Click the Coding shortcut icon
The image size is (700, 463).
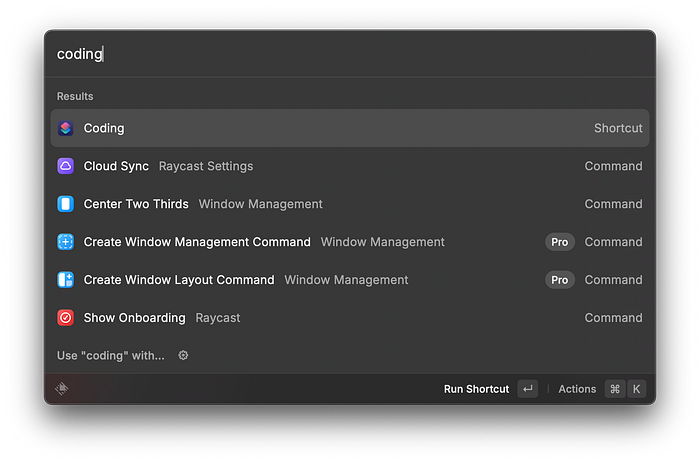click(66, 128)
